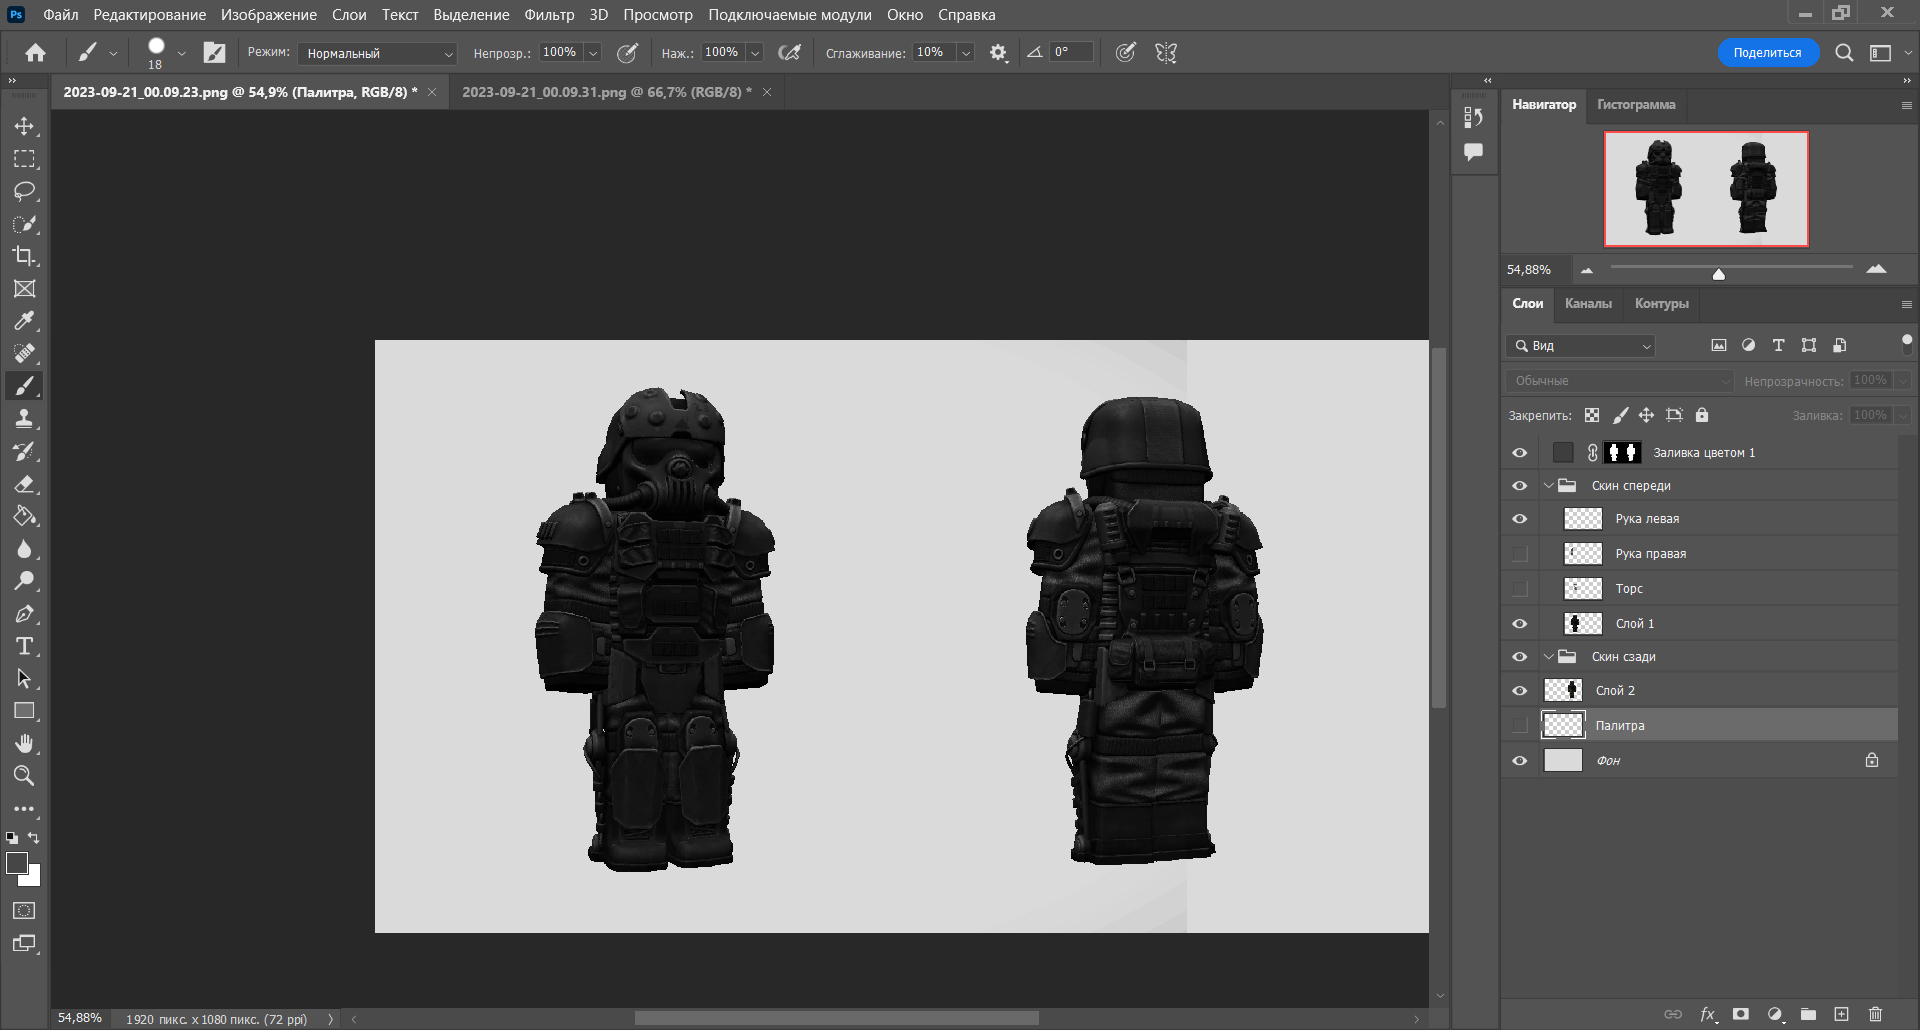The height and width of the screenshot is (1030, 1920).
Task: Show the Торс layer
Action: tap(1520, 589)
